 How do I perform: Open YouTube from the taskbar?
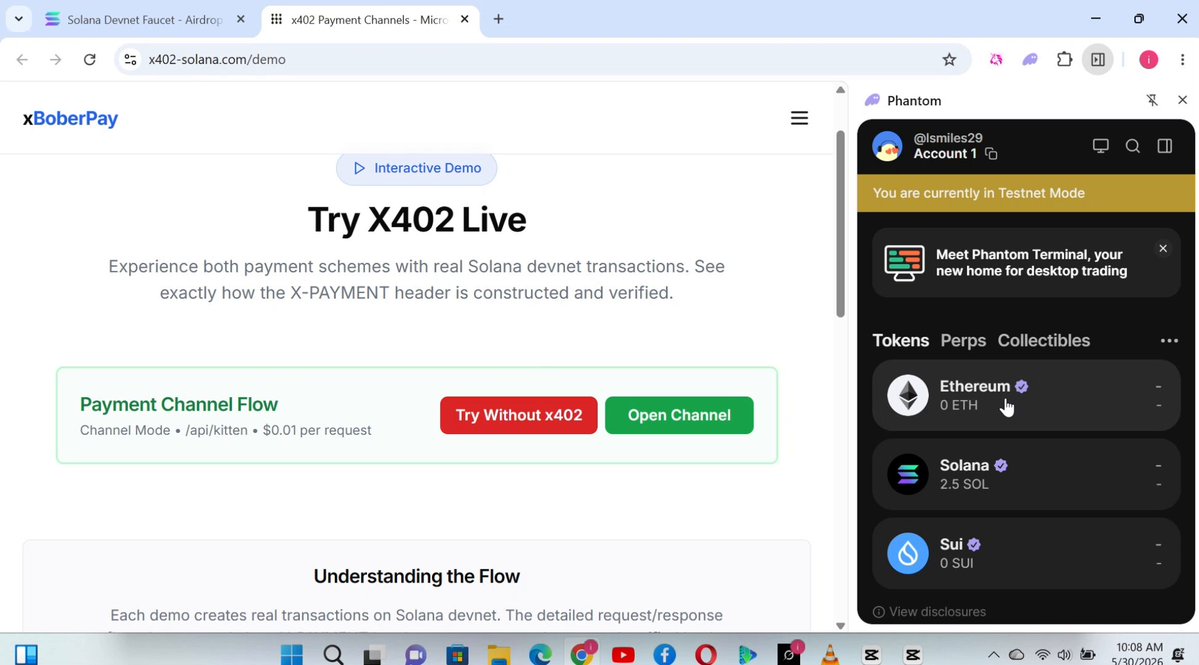click(x=623, y=654)
